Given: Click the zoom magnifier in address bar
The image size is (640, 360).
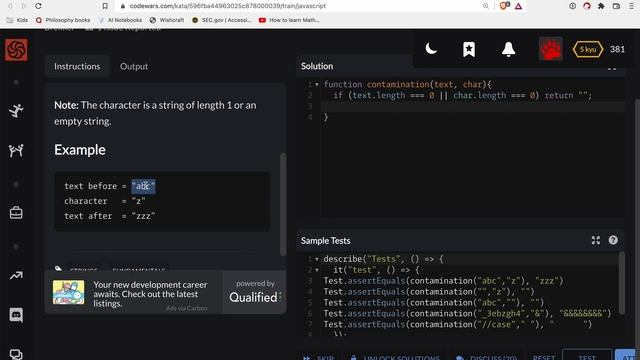Looking at the screenshot, I should pyautogui.click(x=486, y=6).
